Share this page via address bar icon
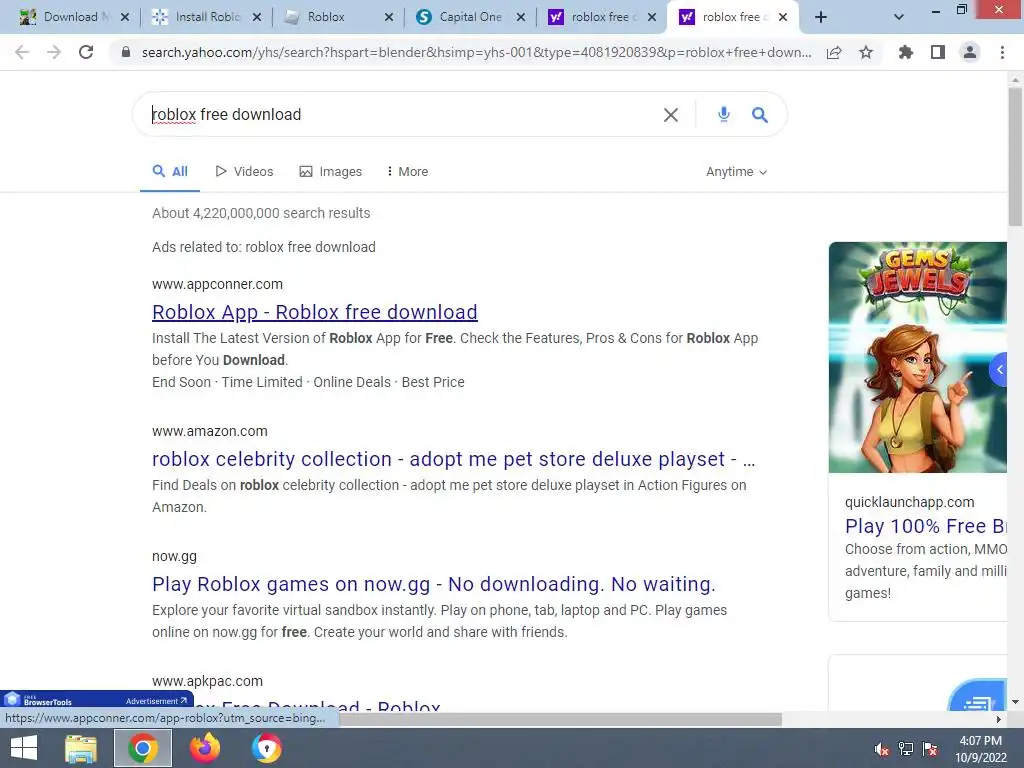This screenshot has width=1024, height=768. point(834,53)
